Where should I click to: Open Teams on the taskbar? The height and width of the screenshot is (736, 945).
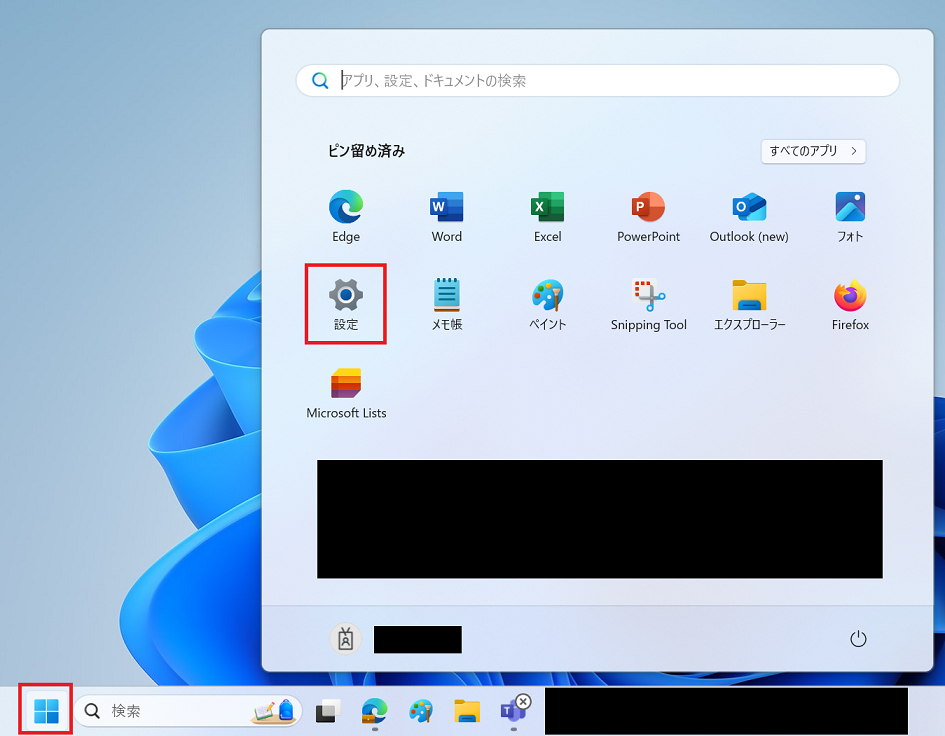pos(513,711)
